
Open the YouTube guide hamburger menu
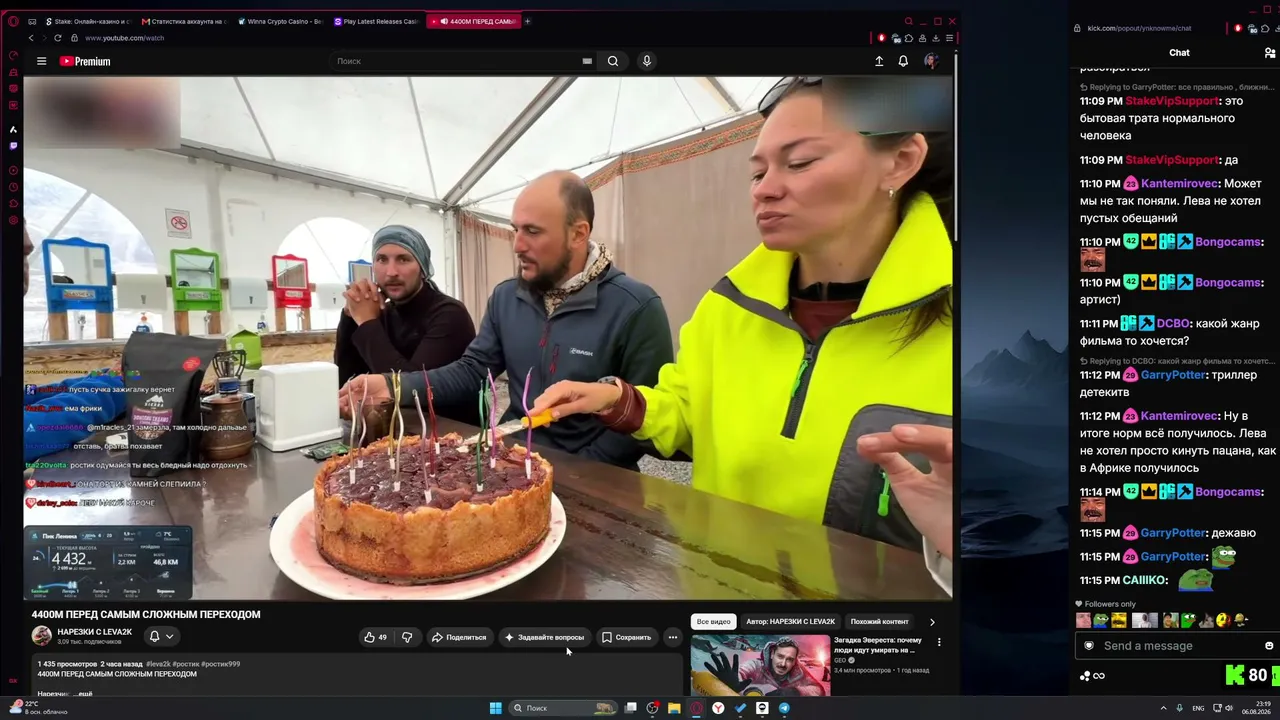tap(41, 61)
